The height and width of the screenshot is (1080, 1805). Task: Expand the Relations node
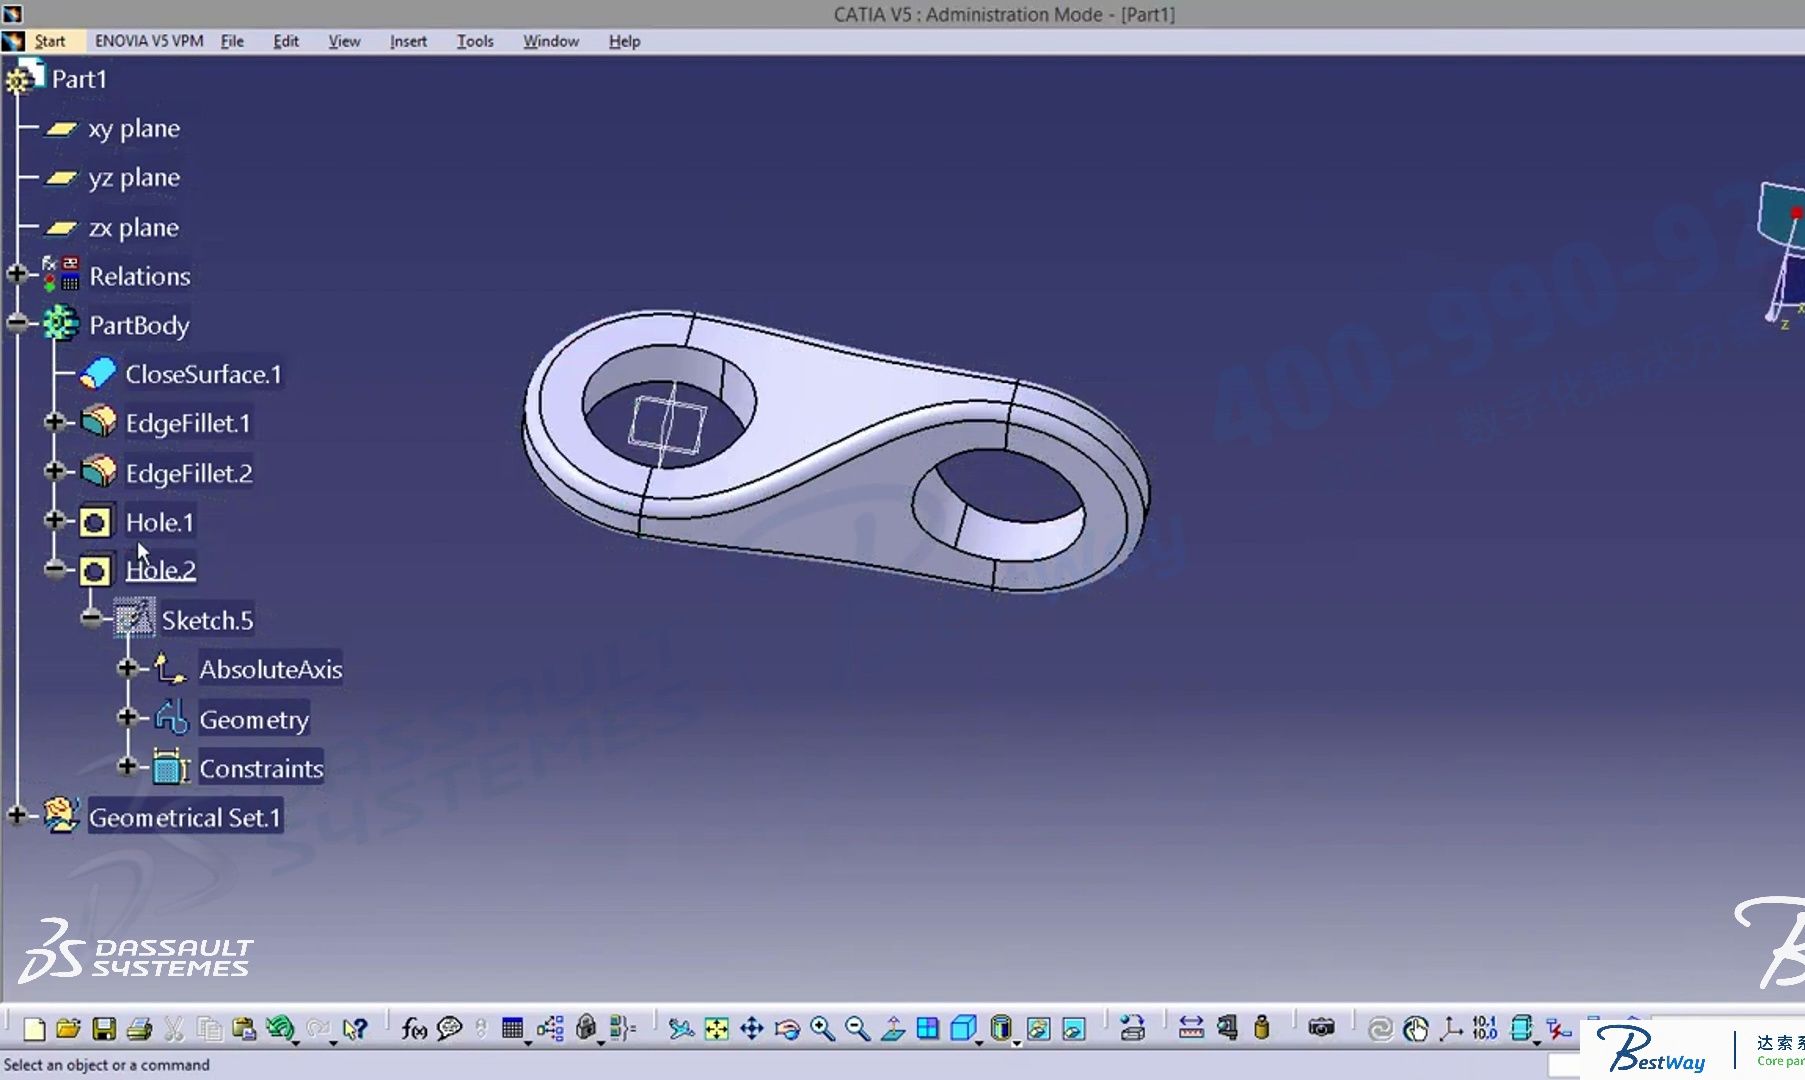[17, 274]
